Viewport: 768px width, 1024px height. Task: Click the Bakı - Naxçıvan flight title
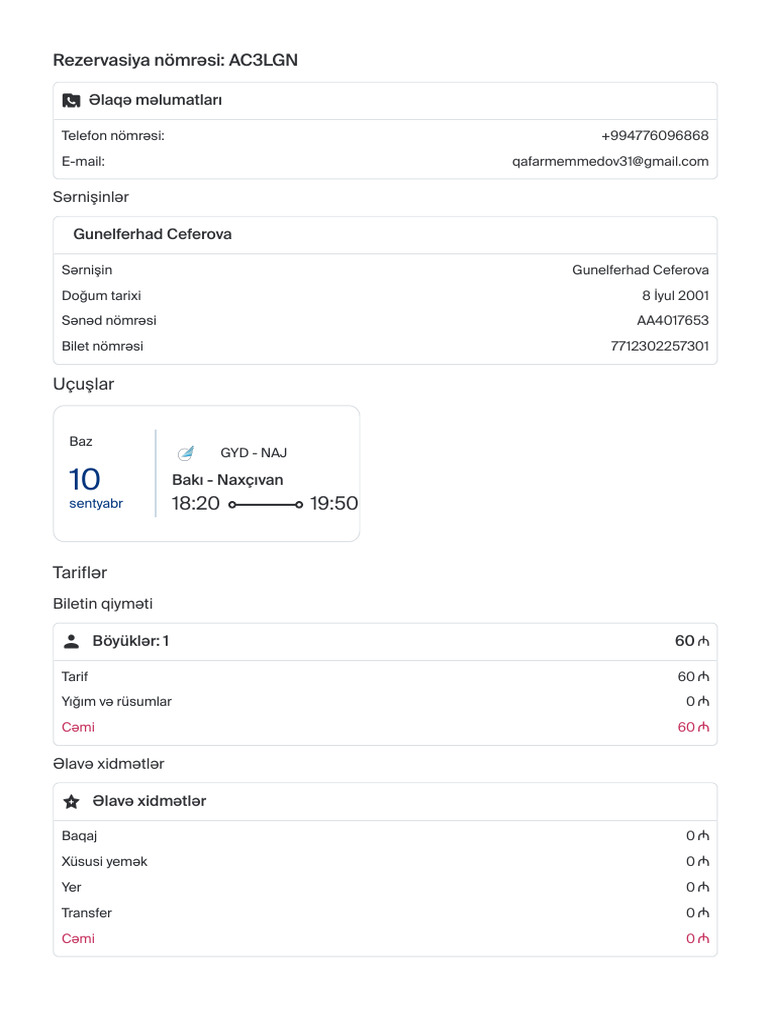(x=227, y=480)
